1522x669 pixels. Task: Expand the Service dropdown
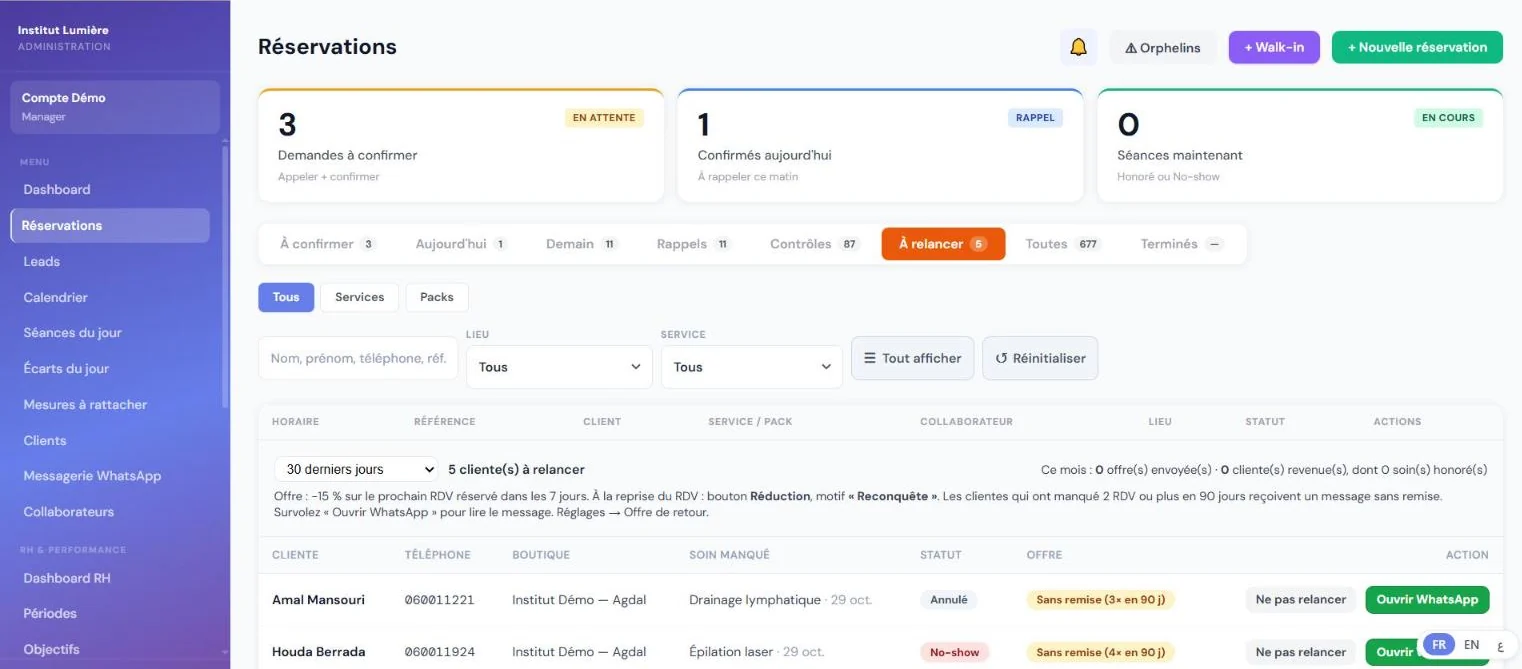tap(752, 367)
